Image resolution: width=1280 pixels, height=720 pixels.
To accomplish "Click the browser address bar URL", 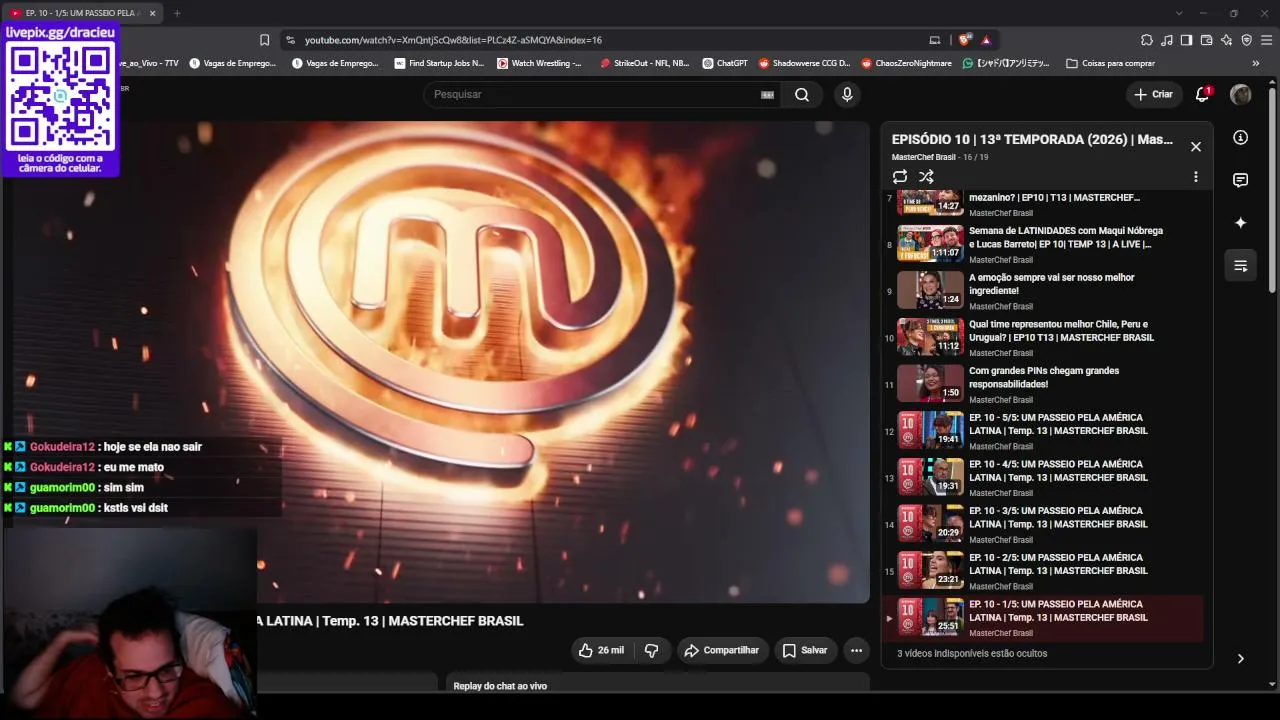I will (x=453, y=40).
